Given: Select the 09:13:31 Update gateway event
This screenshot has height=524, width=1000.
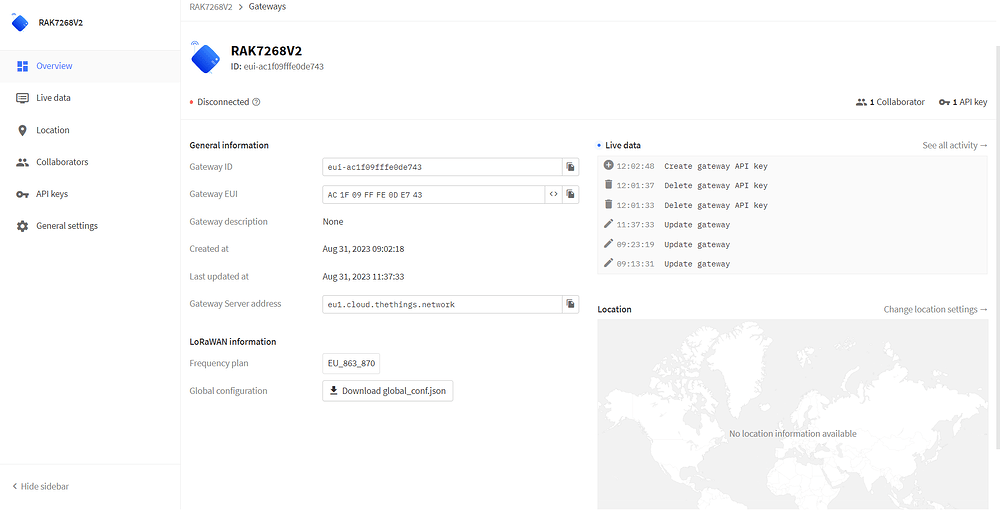Looking at the screenshot, I should [792, 264].
